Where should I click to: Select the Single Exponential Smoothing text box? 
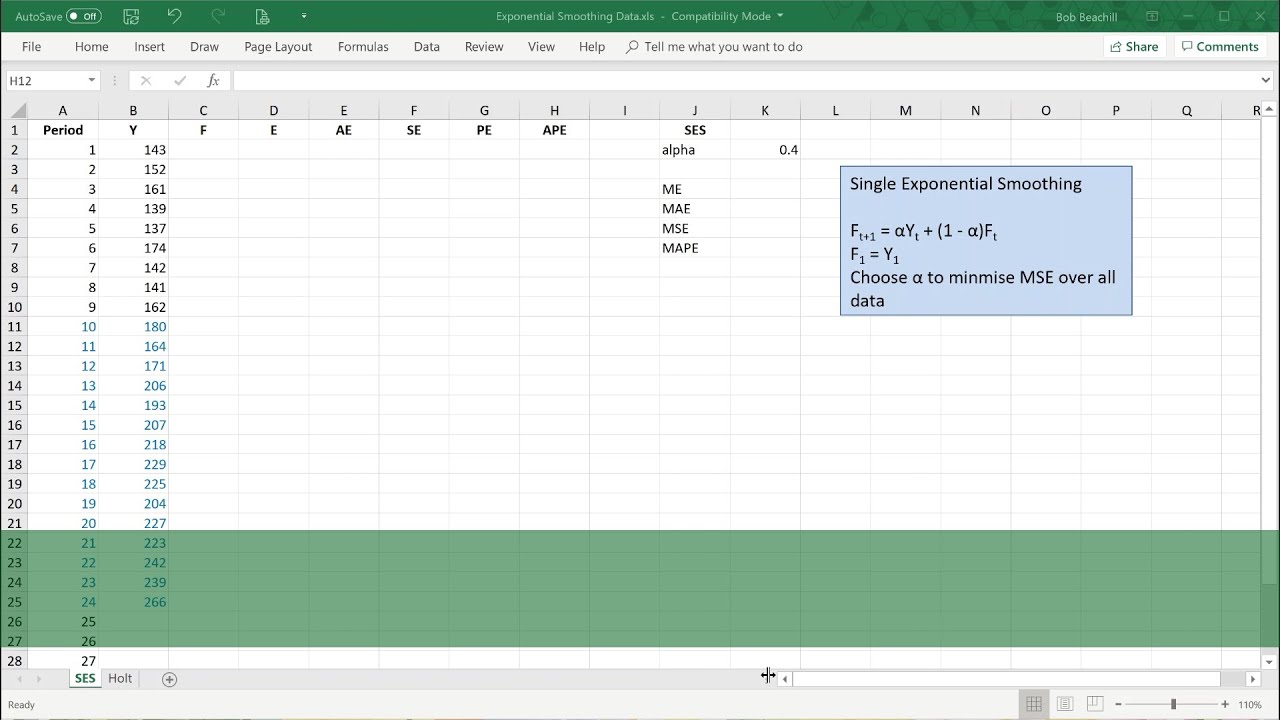coord(986,241)
